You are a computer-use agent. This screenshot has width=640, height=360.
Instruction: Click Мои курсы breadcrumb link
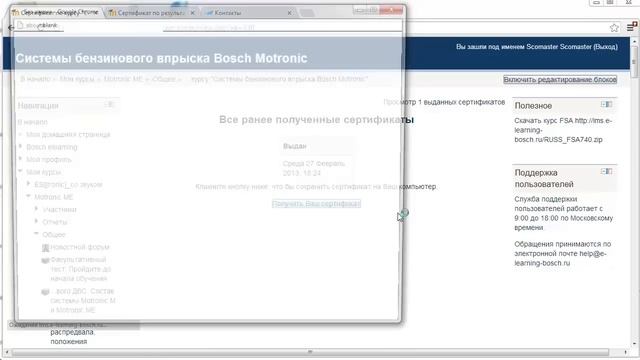pos(77,79)
